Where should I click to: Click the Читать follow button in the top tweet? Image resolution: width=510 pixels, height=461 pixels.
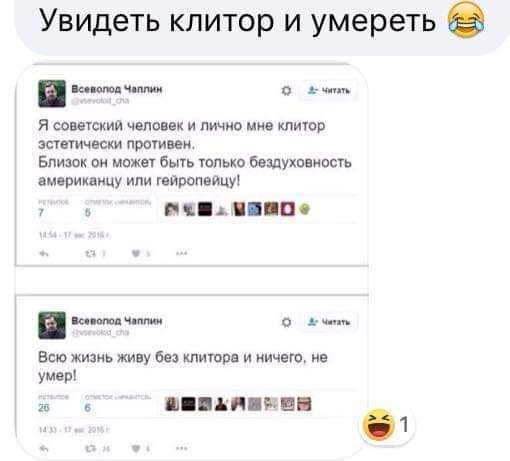pos(329,90)
